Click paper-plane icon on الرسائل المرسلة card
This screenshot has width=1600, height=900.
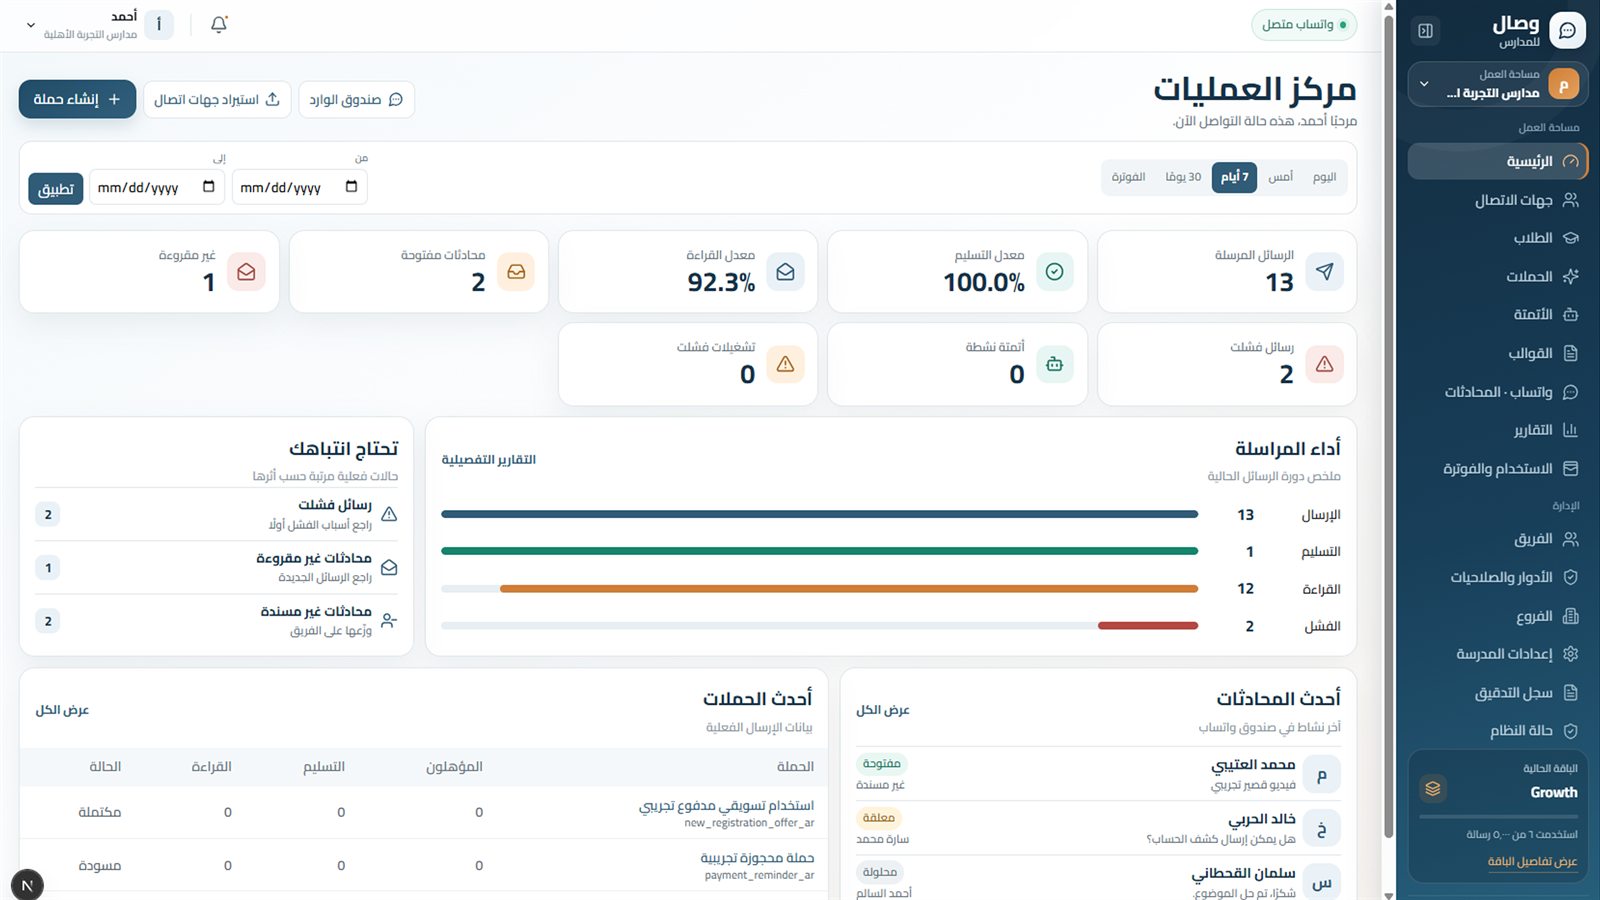click(x=1324, y=272)
